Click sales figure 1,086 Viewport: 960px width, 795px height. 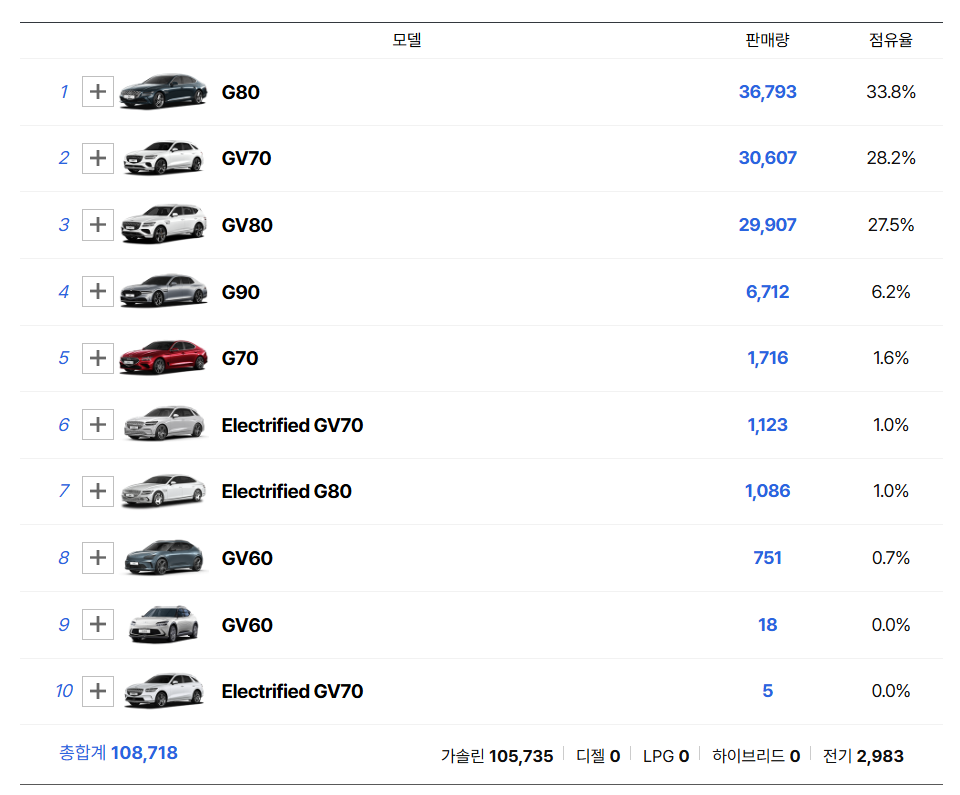click(x=768, y=491)
